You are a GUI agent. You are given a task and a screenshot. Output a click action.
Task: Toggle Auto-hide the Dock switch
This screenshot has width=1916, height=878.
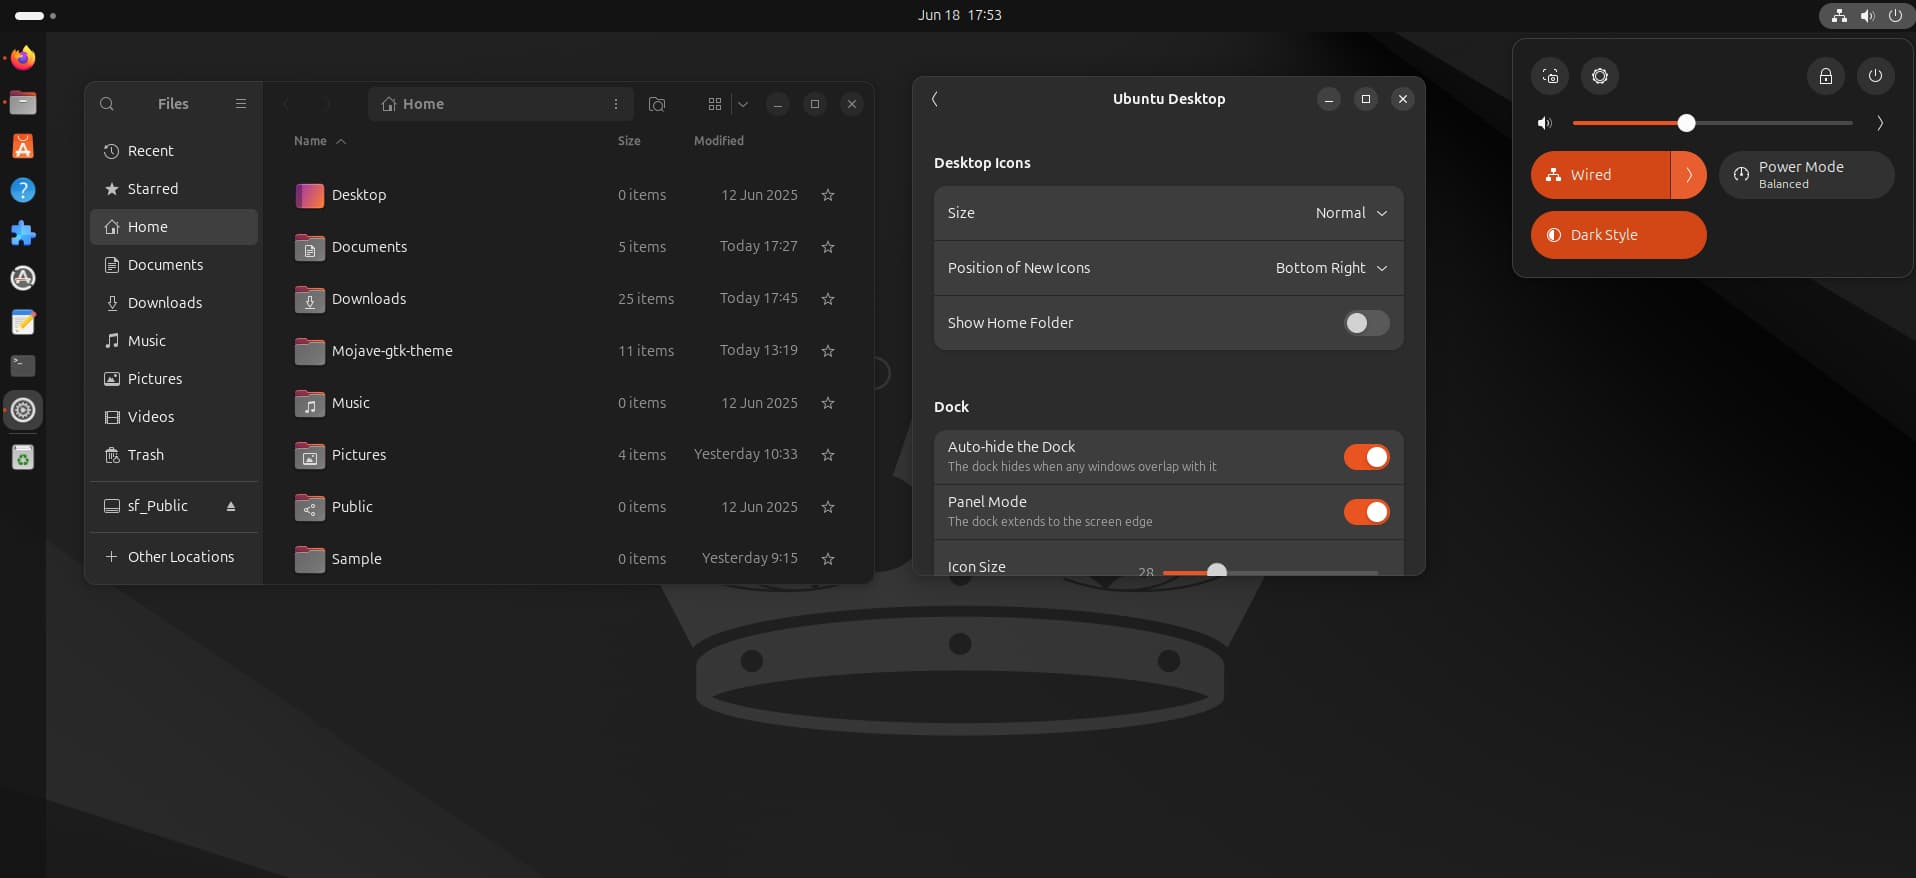pyautogui.click(x=1366, y=457)
